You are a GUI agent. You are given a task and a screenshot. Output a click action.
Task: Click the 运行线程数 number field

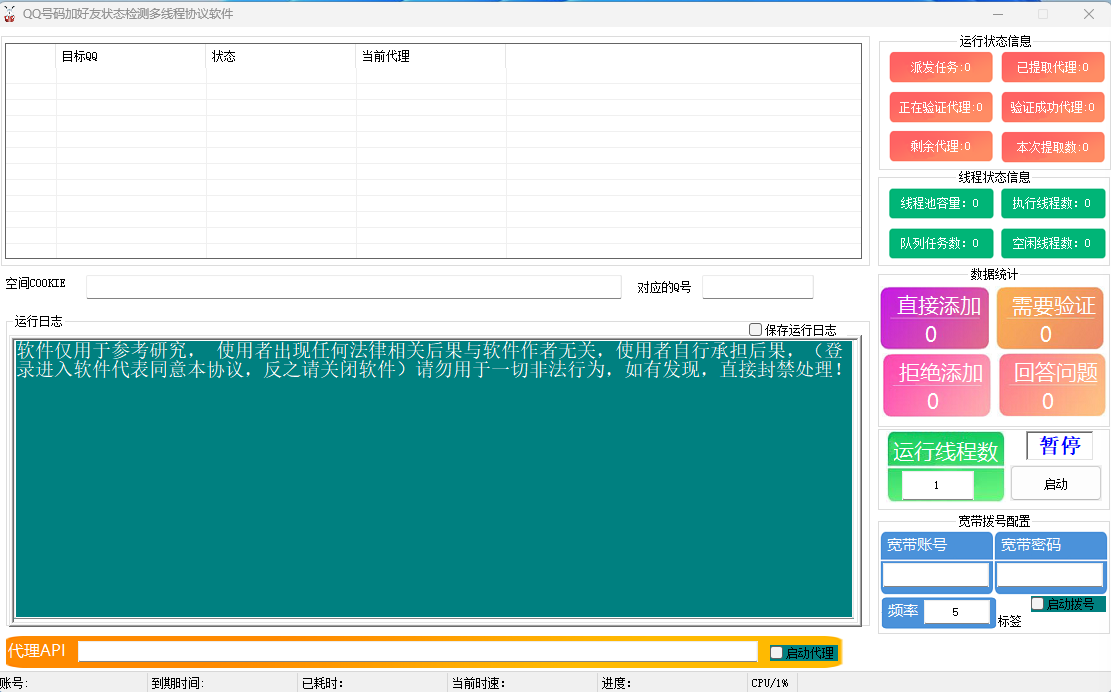pos(937,485)
